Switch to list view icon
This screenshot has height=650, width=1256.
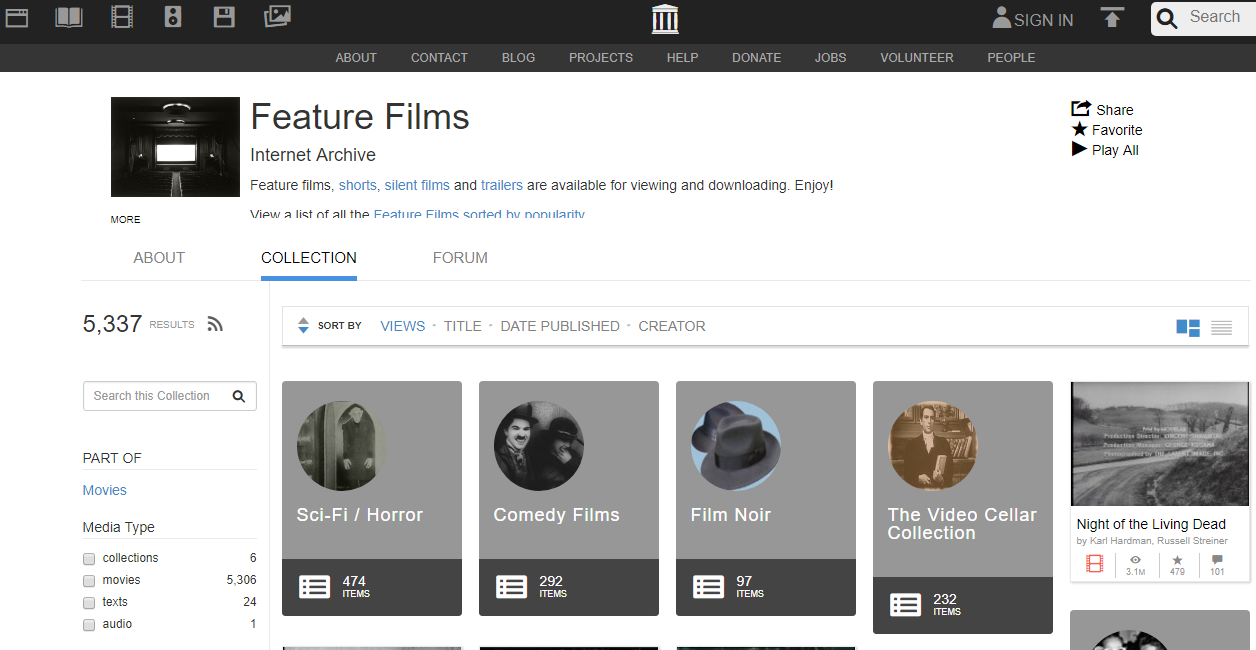coord(1221,327)
